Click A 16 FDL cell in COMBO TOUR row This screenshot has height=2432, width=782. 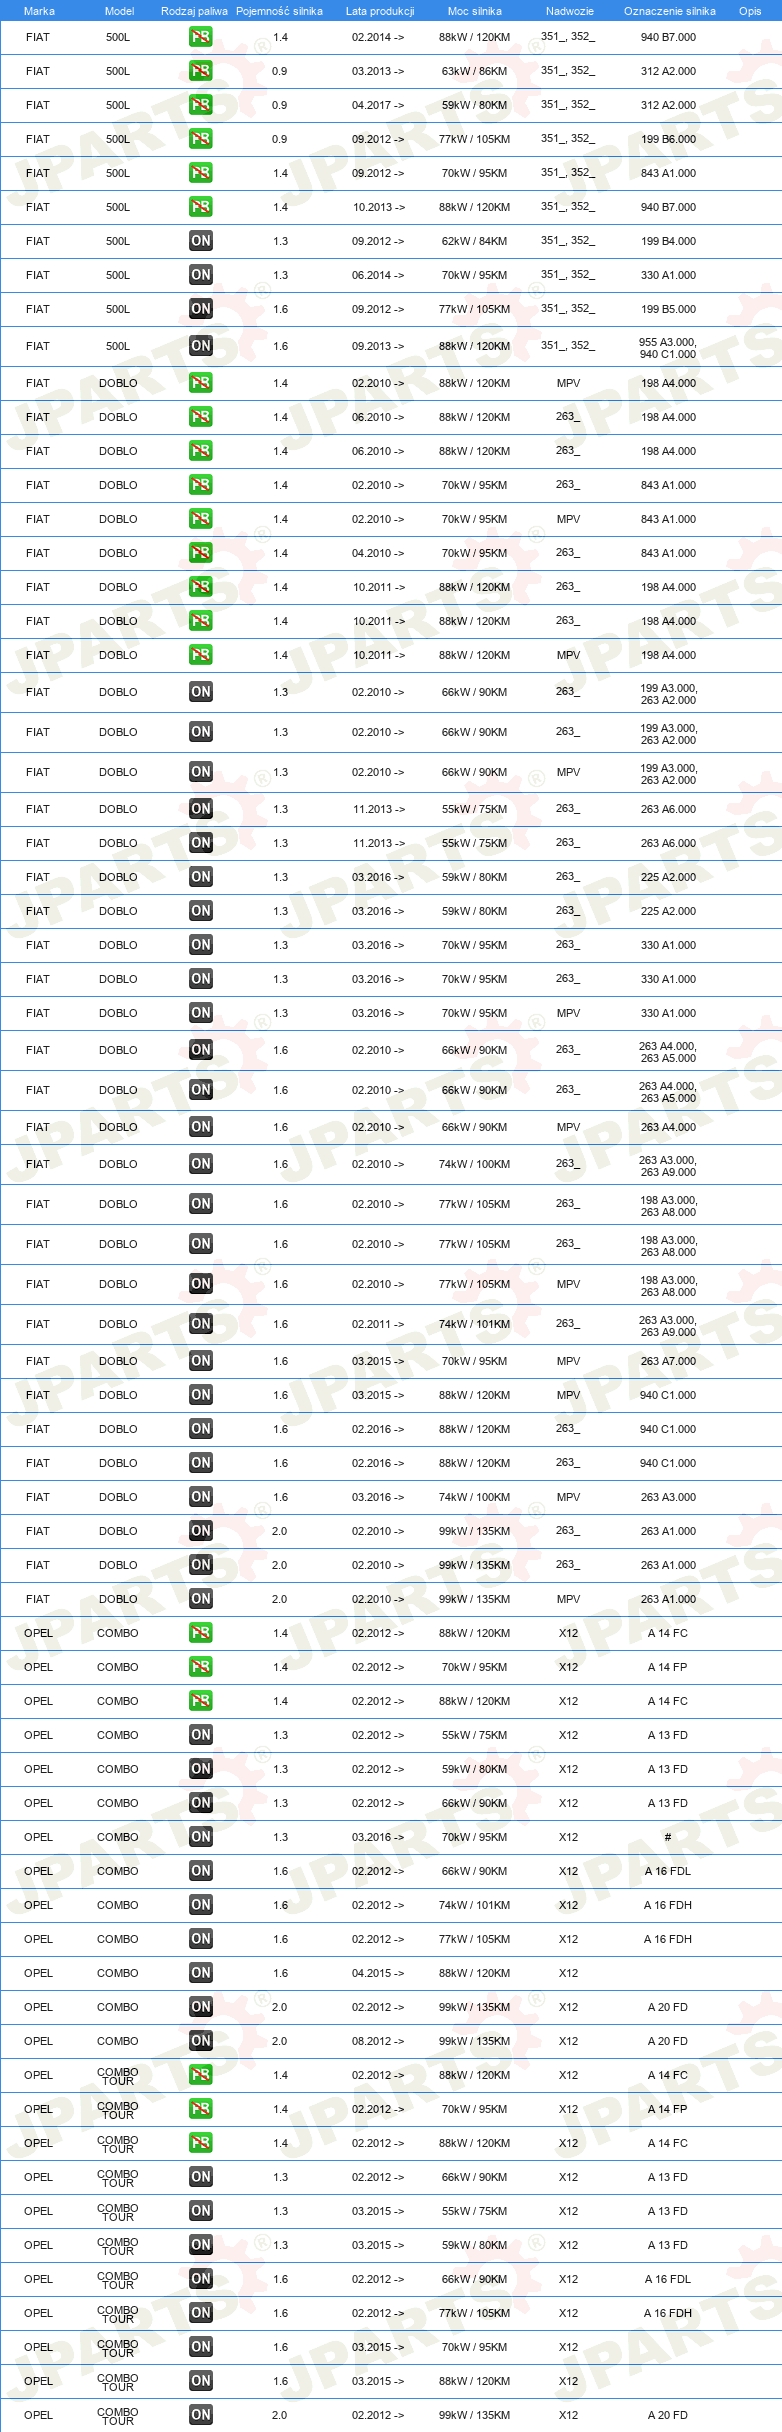point(668,2279)
